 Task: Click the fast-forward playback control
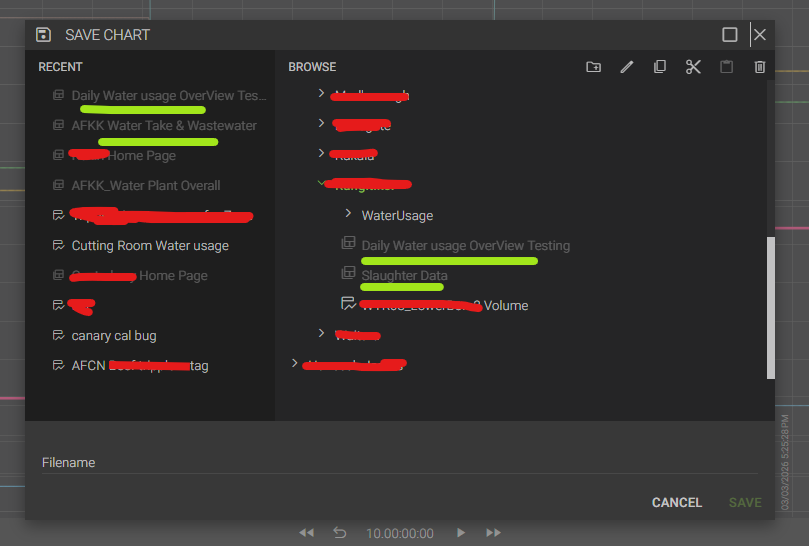coord(493,533)
